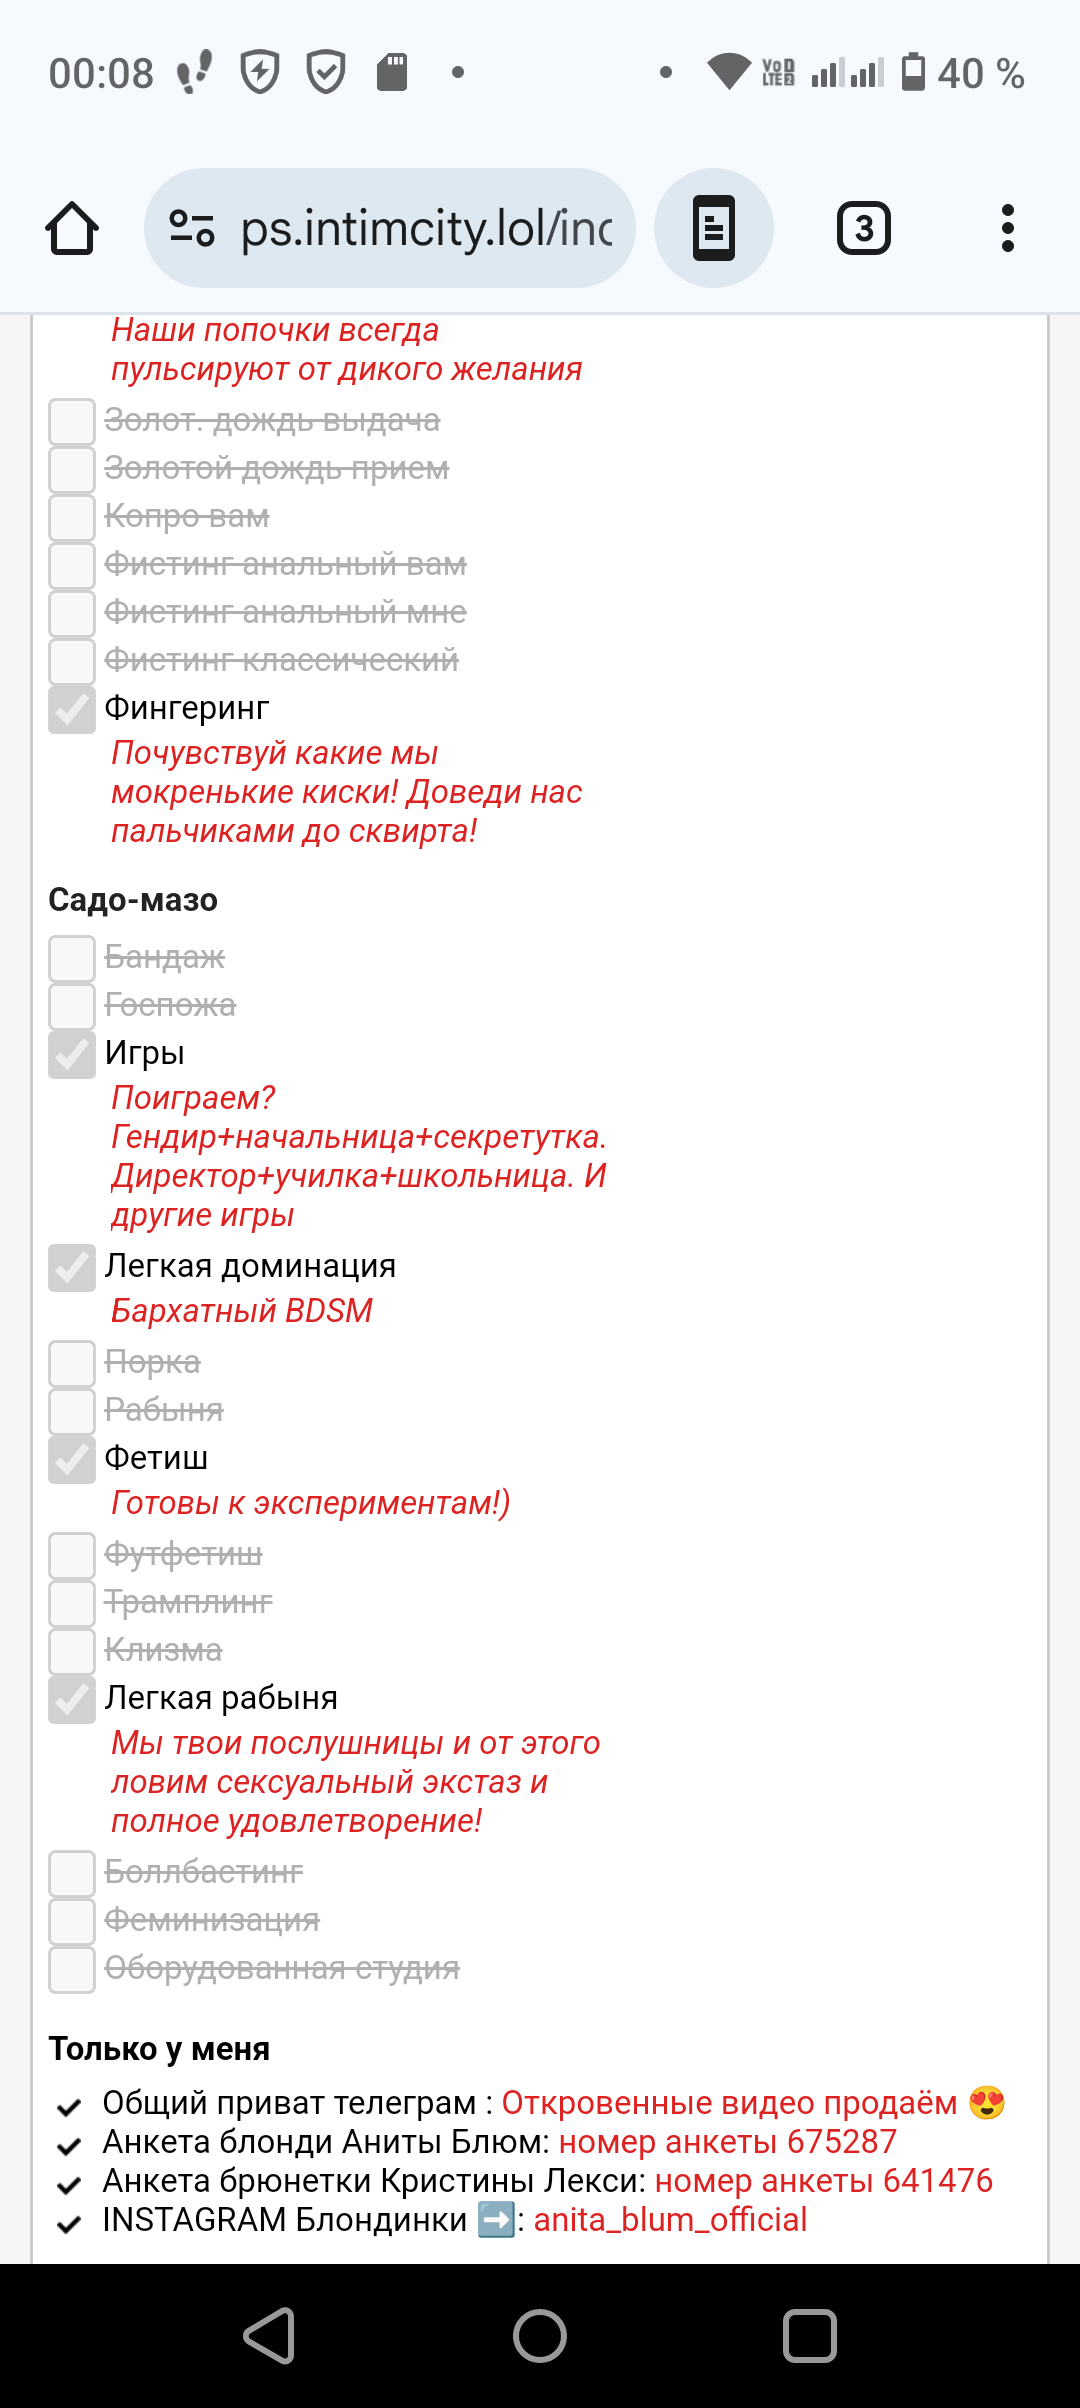
Task: Tap the Android back navigation button
Action: click(x=270, y=2336)
